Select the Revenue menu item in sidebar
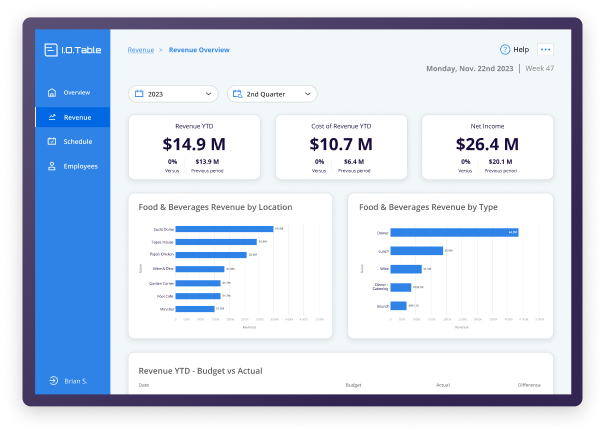 [x=73, y=117]
